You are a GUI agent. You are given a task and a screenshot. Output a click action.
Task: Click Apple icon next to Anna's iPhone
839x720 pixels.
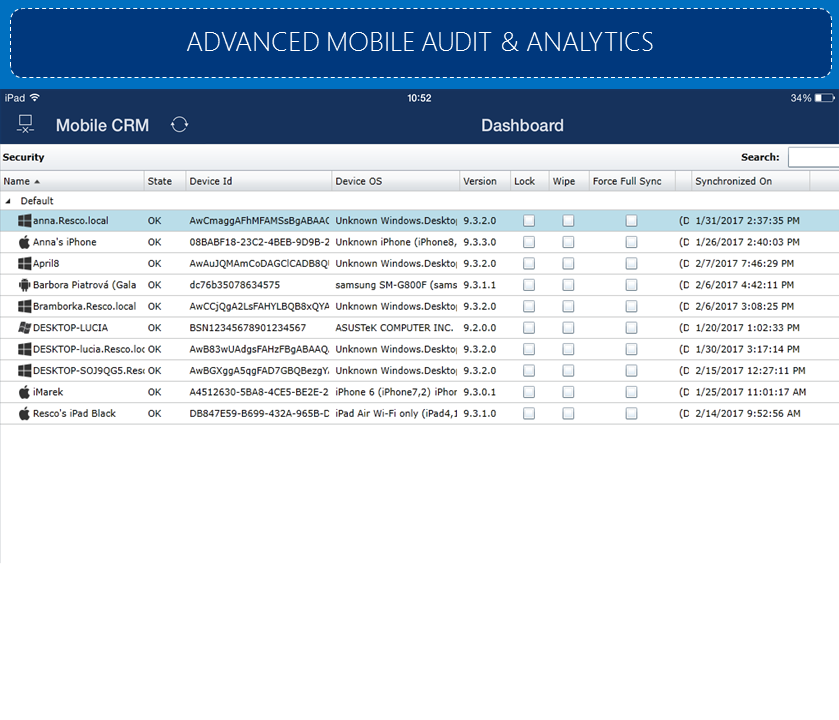pos(24,242)
